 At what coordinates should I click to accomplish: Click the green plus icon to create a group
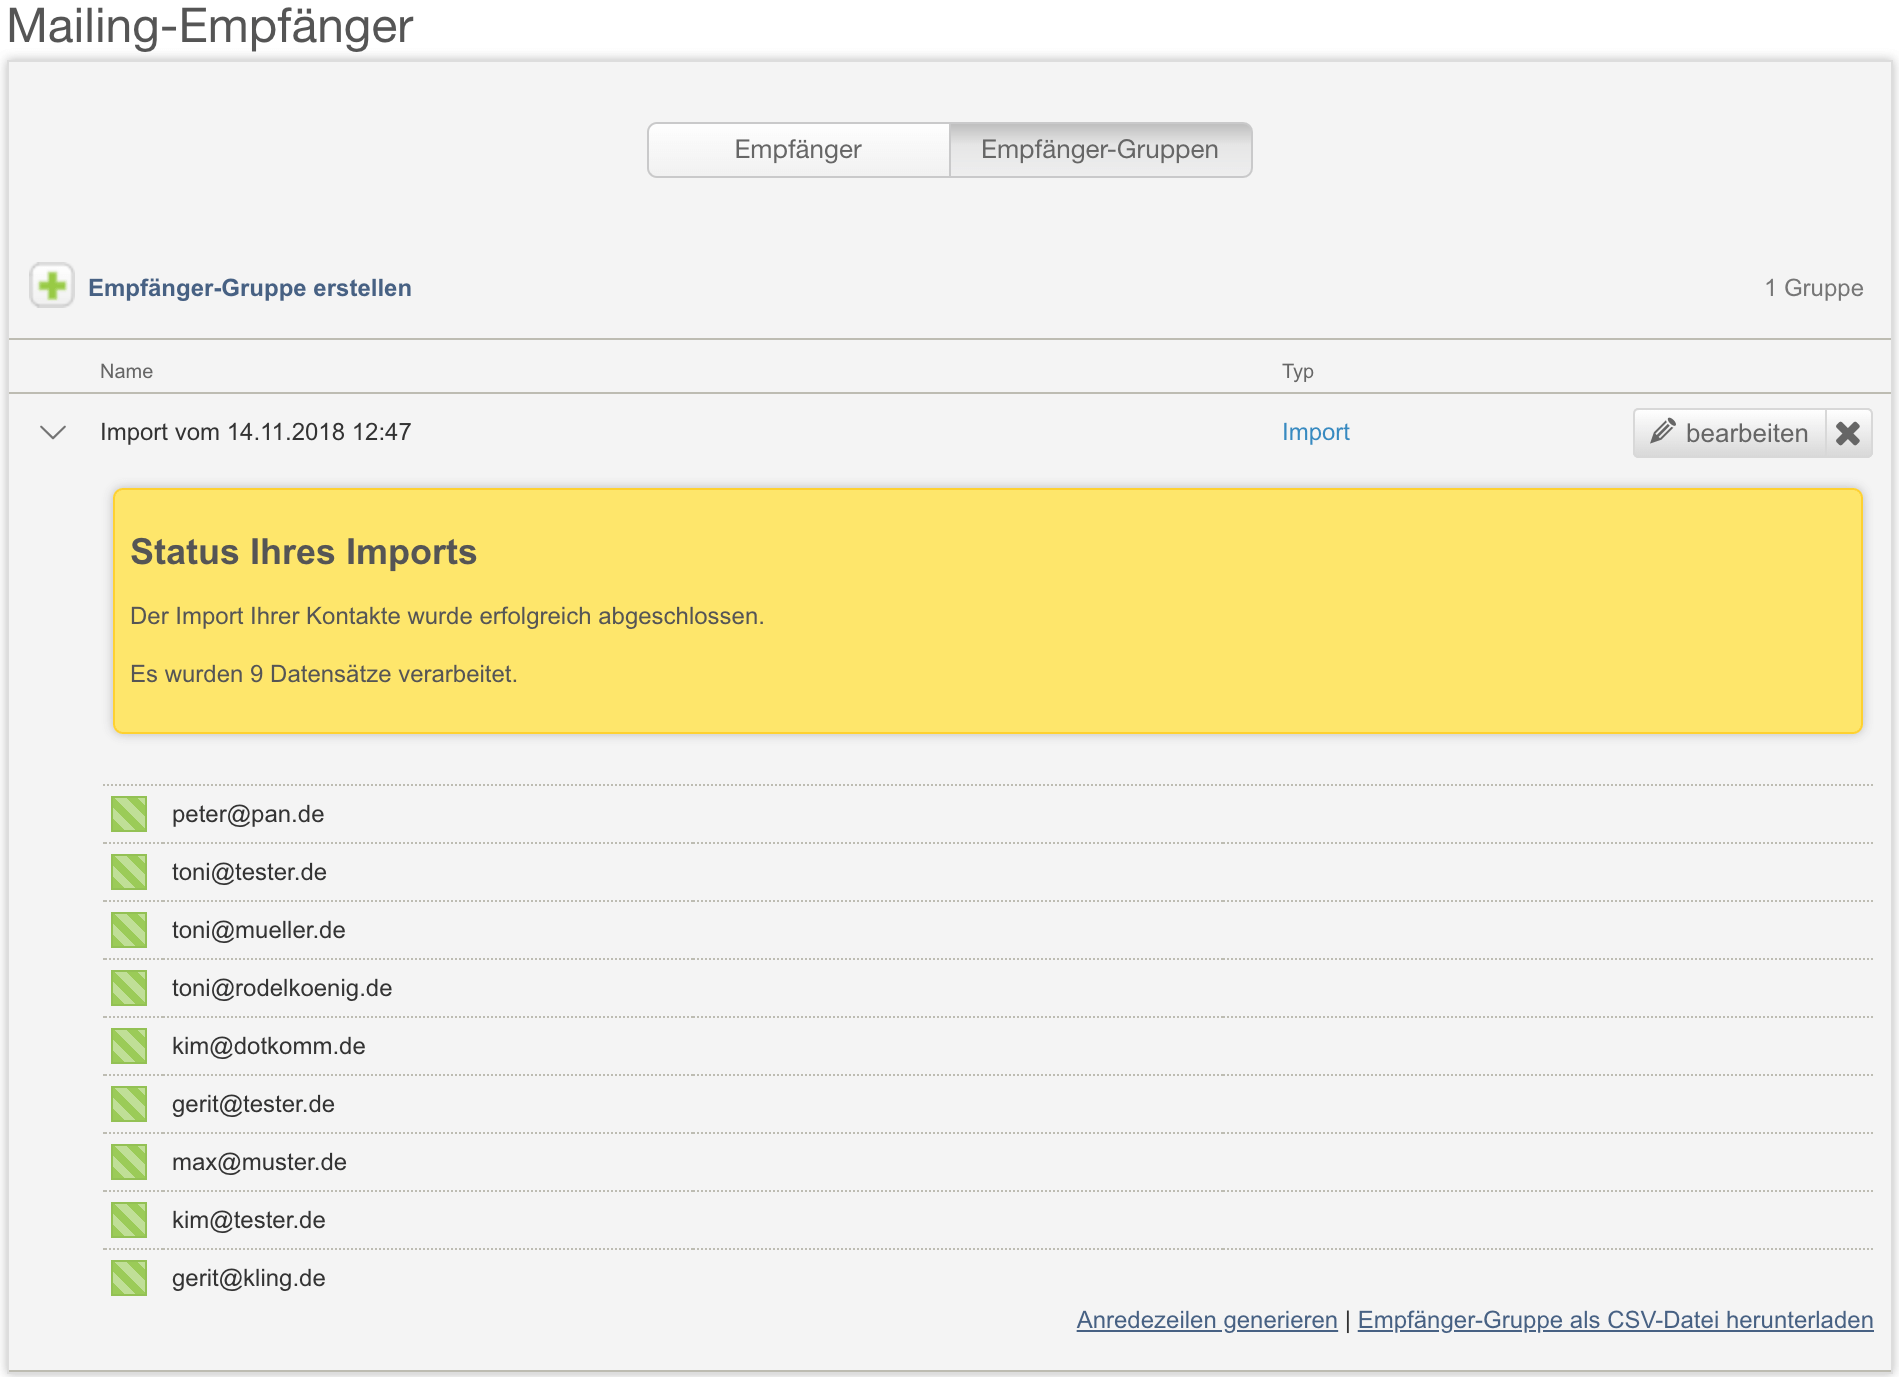(52, 286)
